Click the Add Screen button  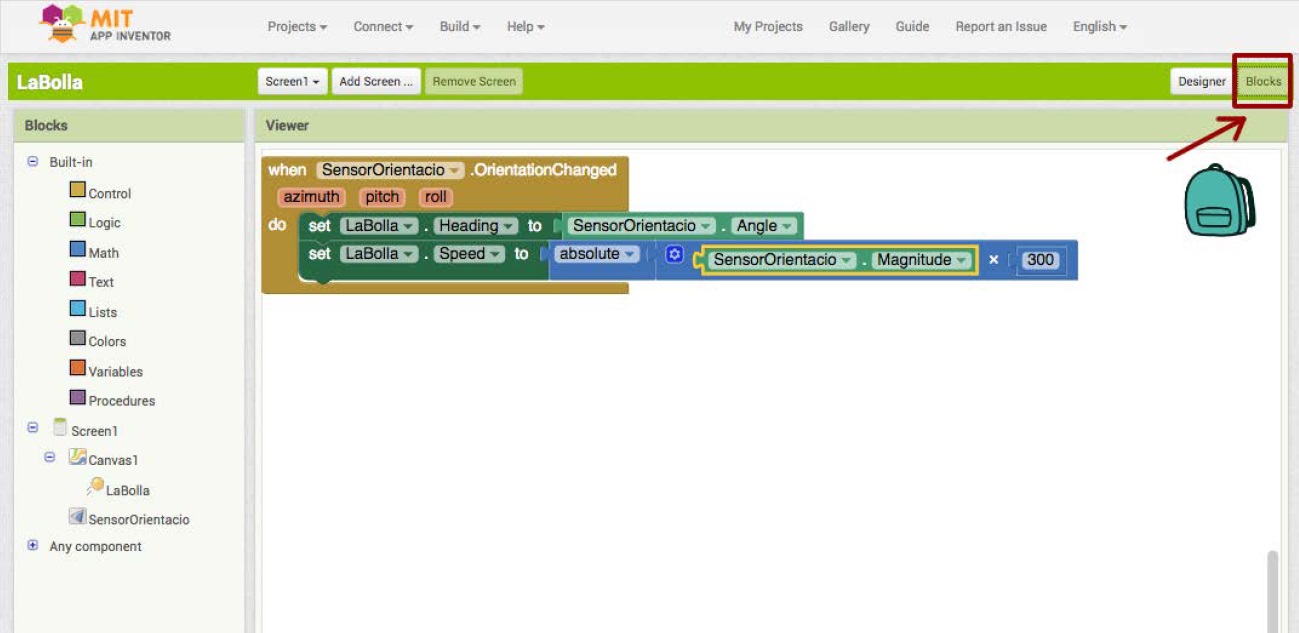[376, 82]
